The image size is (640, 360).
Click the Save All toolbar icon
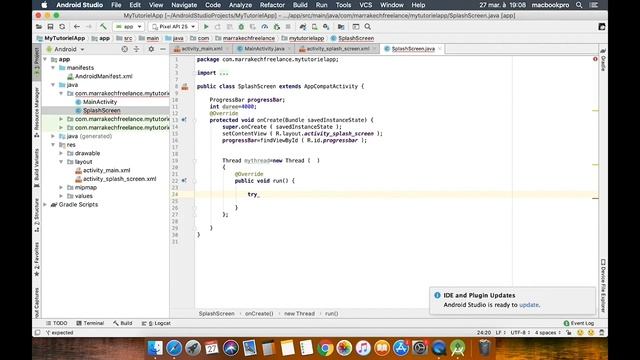[50, 27]
